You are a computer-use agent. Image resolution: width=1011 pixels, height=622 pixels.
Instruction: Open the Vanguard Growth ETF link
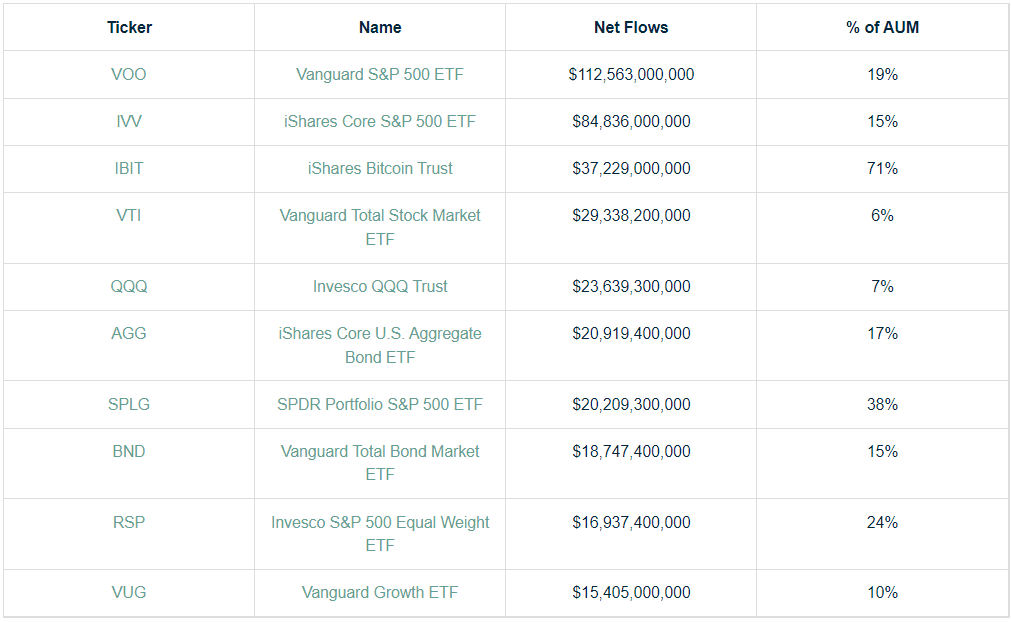pyautogui.click(x=380, y=593)
